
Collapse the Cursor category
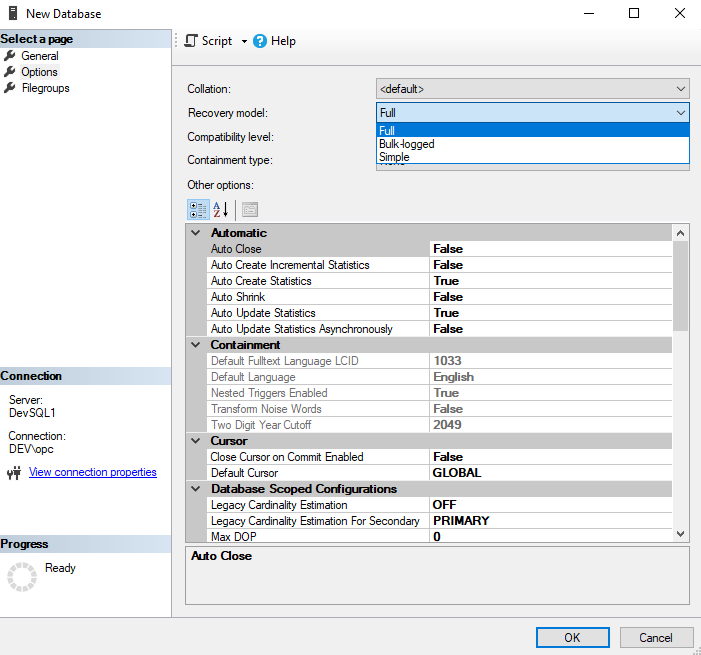coord(196,441)
